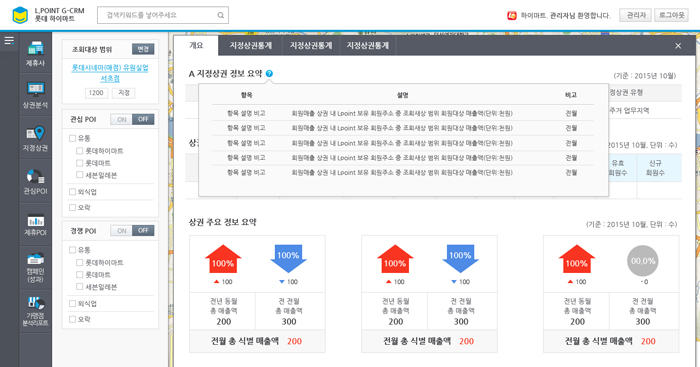Open 캠페인(성과) sidebar icon
The width and height of the screenshot is (700, 367).
(x=35, y=267)
